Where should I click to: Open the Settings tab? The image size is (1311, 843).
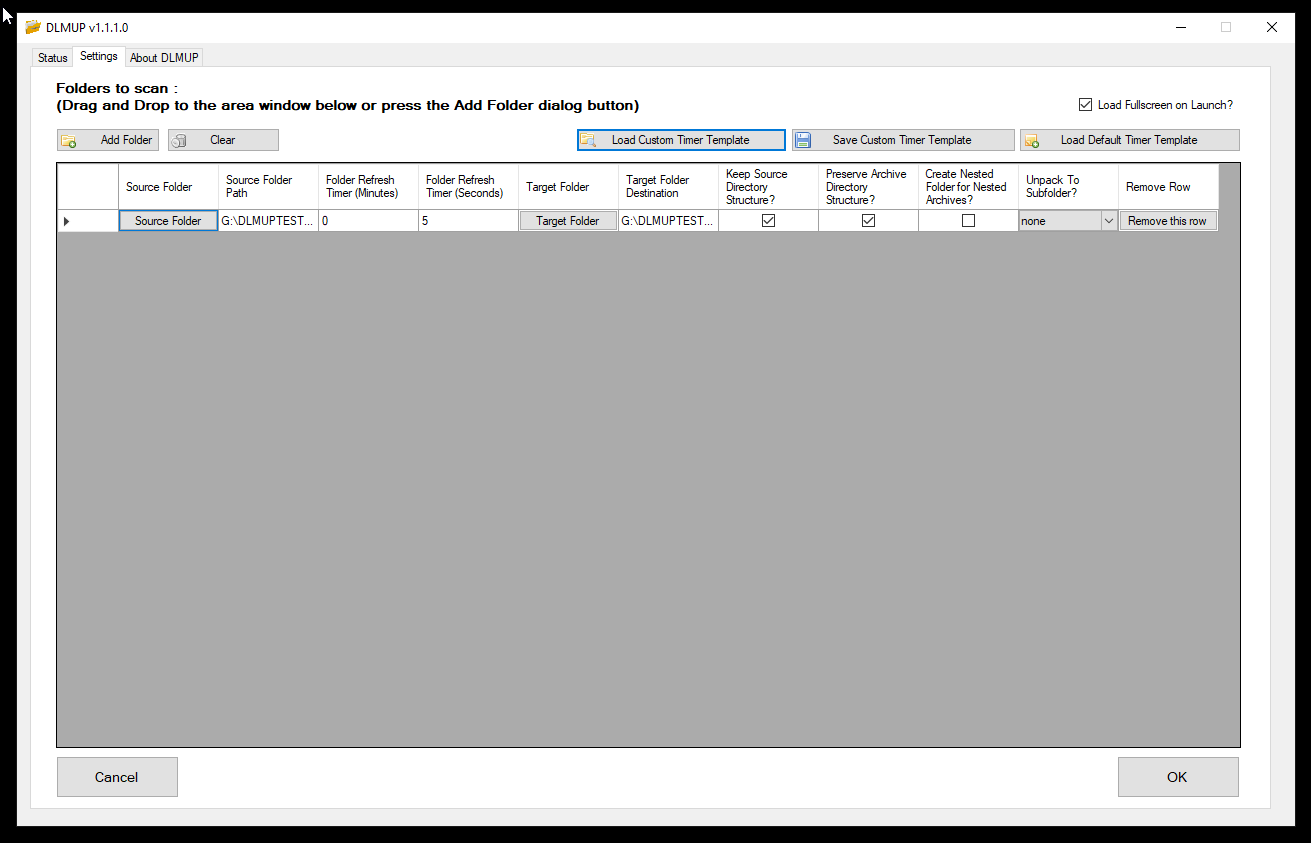99,57
